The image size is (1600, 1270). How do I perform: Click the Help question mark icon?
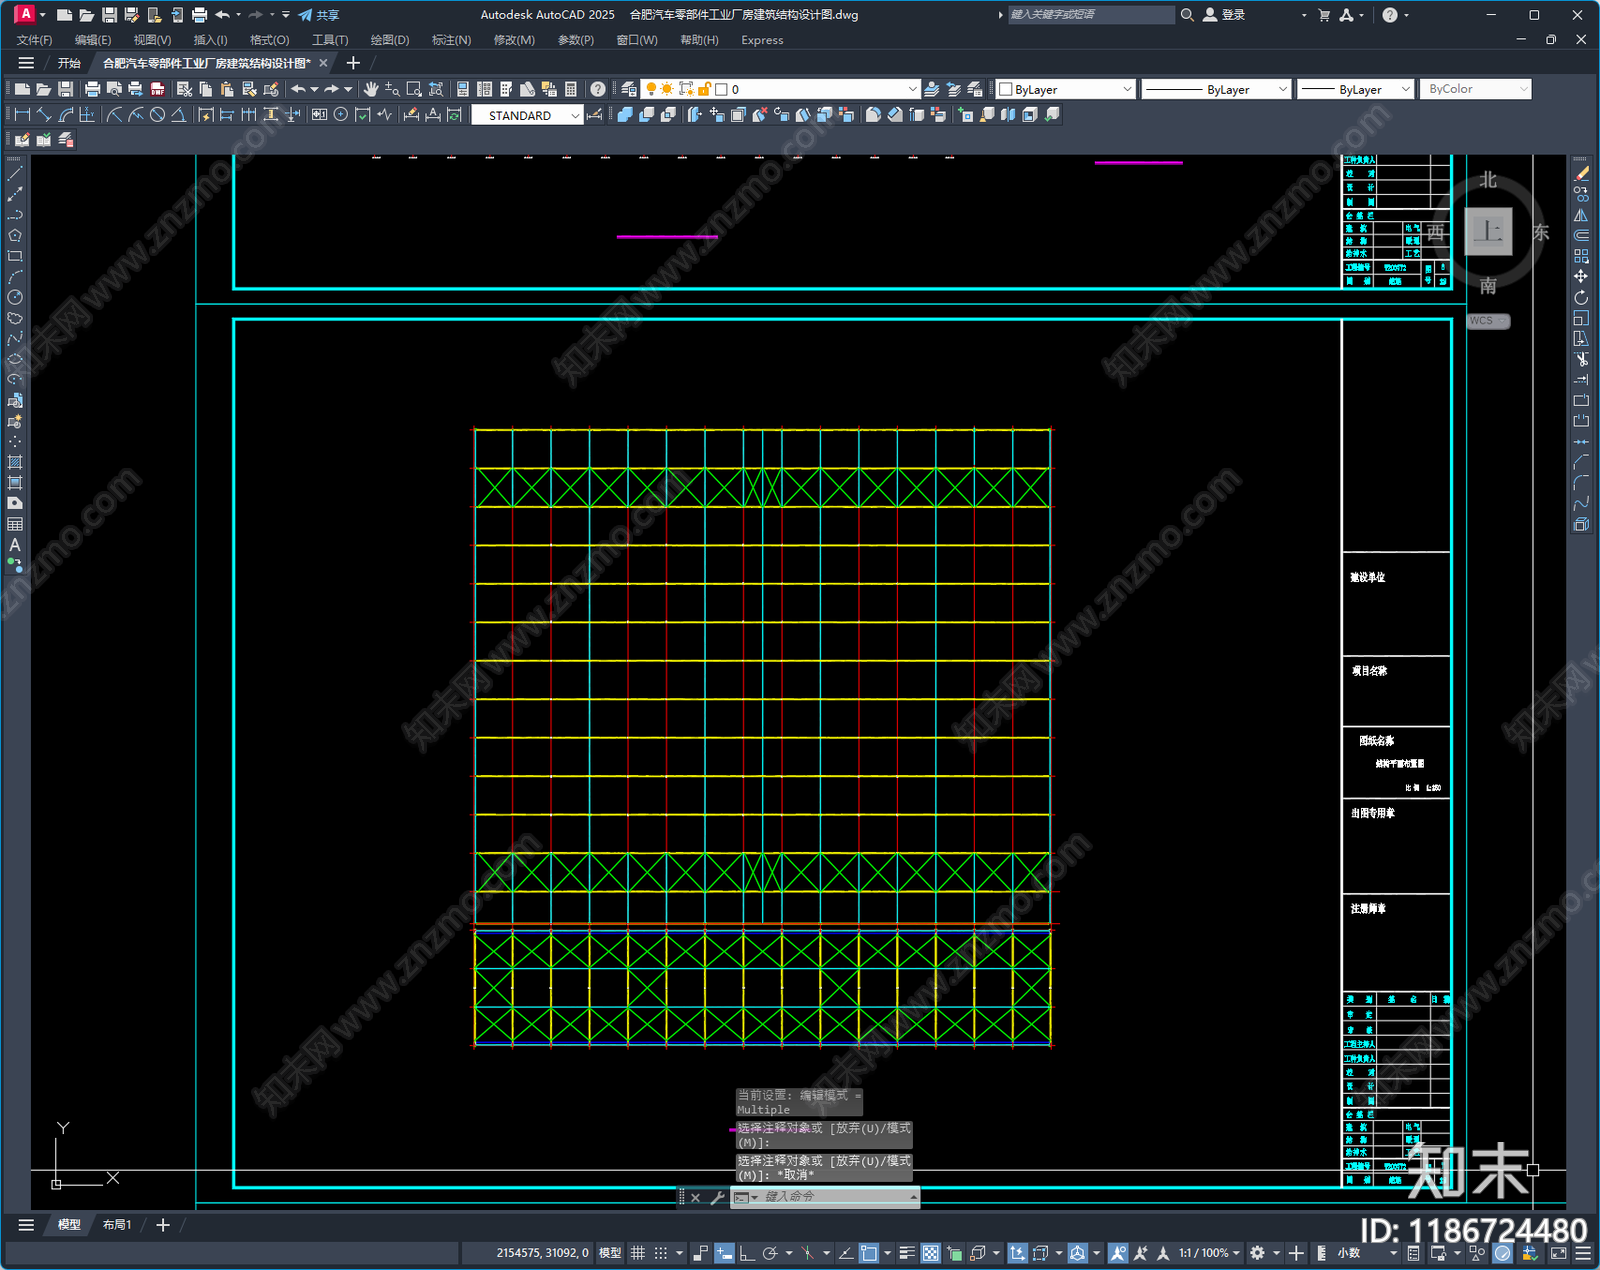(598, 89)
